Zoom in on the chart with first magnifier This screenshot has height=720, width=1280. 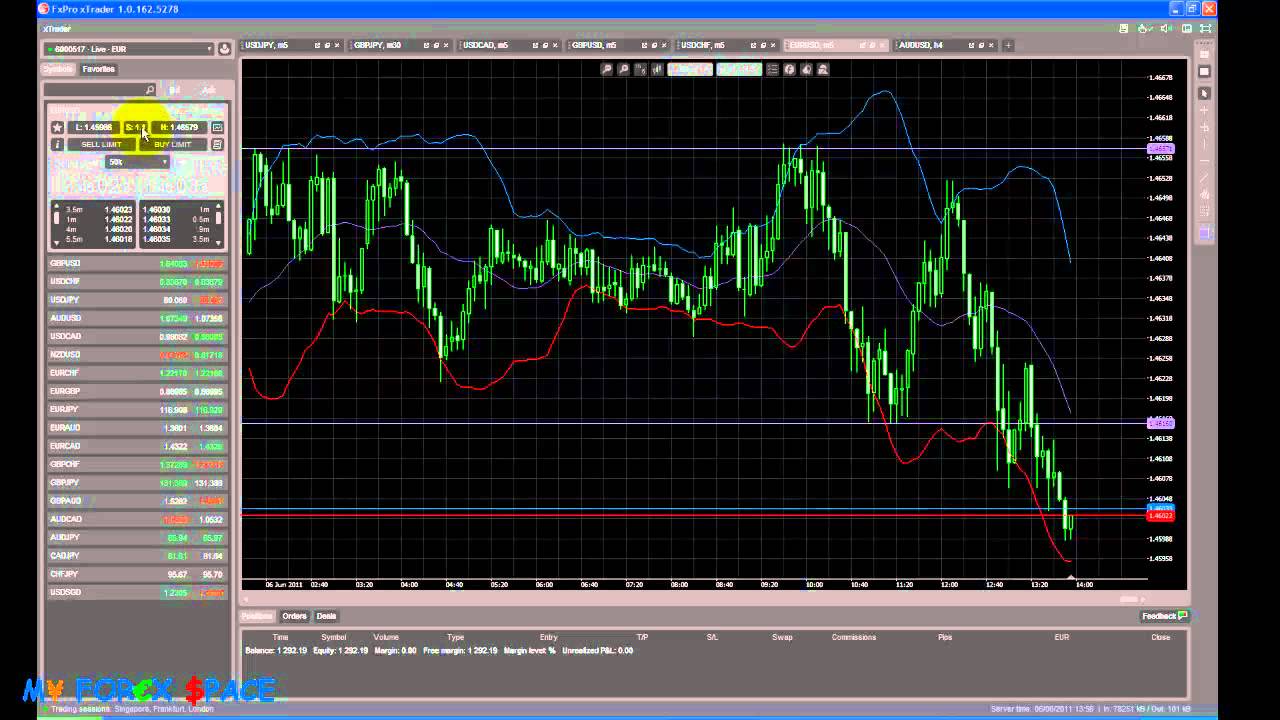(606, 69)
